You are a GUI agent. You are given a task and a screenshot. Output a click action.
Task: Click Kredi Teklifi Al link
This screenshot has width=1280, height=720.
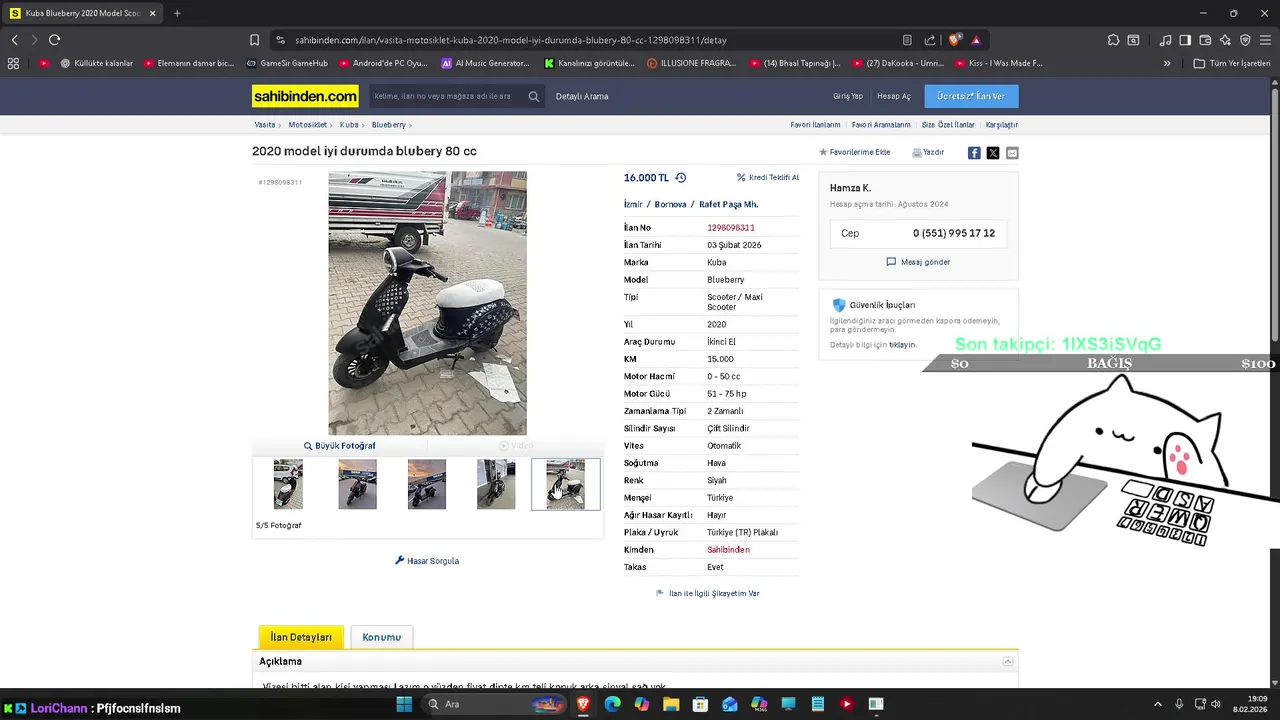tap(768, 177)
